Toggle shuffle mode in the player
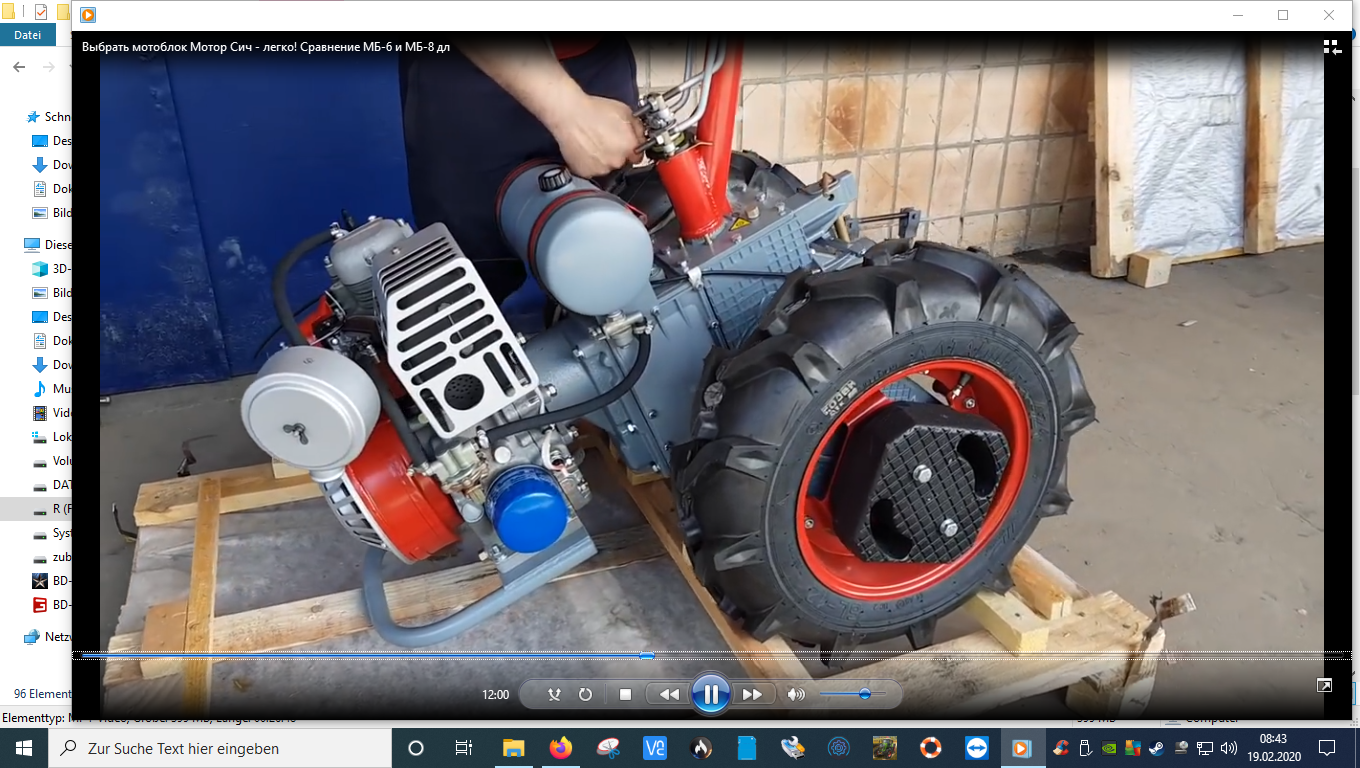 (x=554, y=694)
